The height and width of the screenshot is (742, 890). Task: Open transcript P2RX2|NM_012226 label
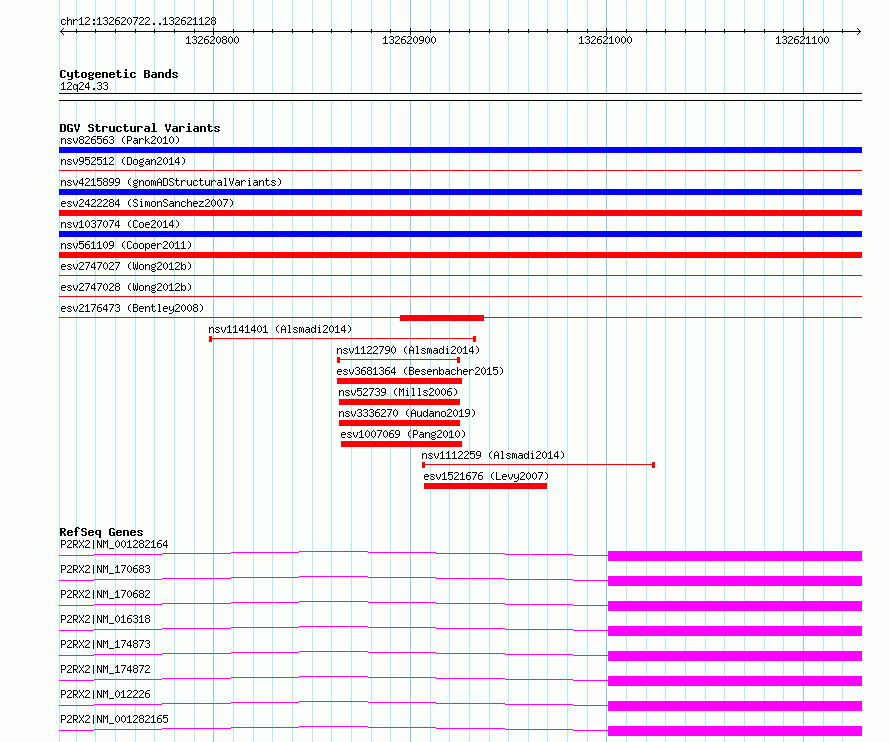[105, 694]
